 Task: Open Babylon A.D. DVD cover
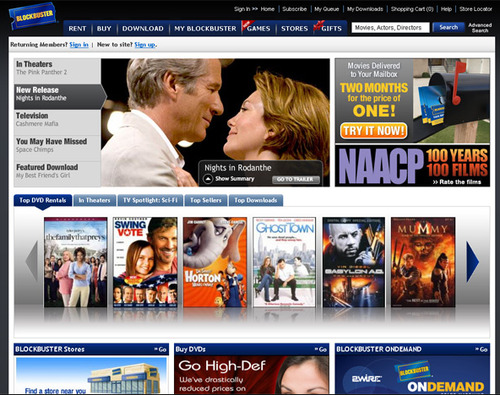pyautogui.click(x=354, y=262)
